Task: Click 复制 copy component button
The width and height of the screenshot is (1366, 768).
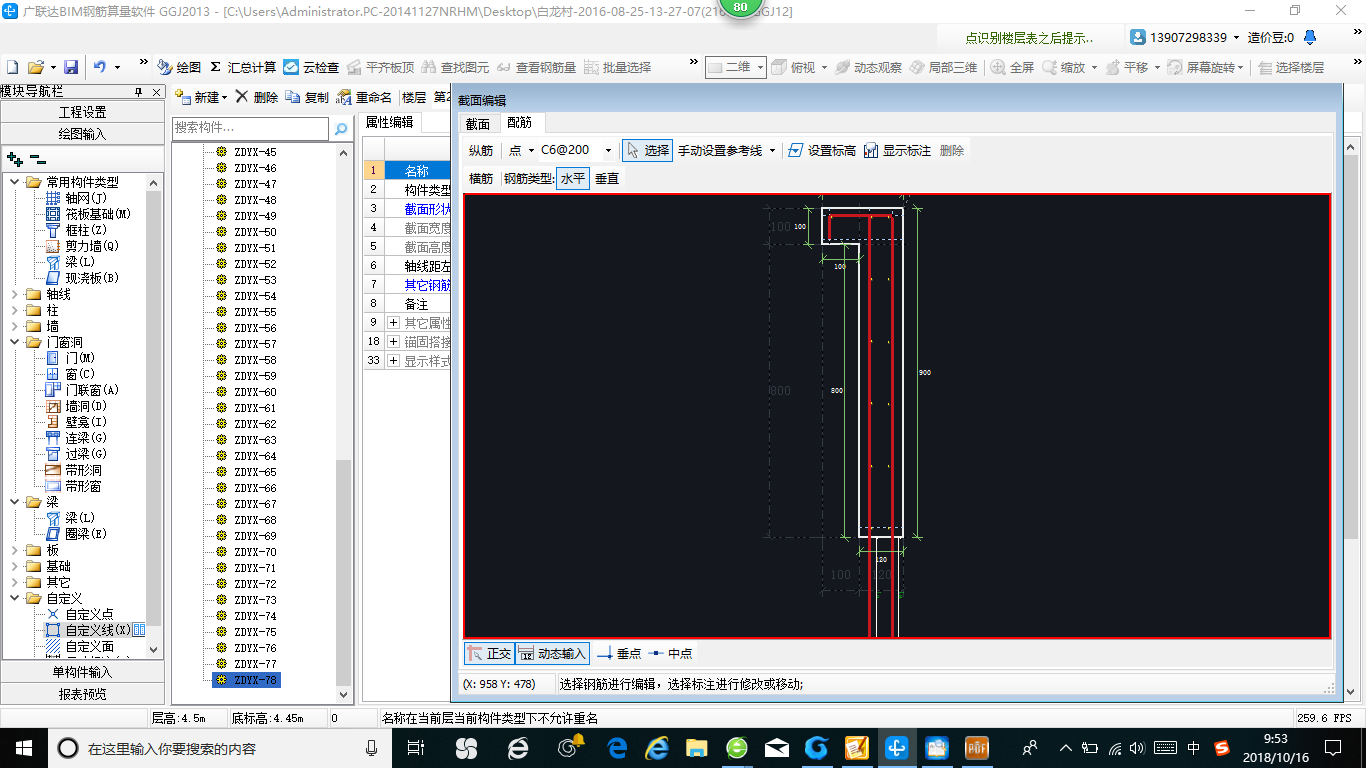Action: pyautogui.click(x=307, y=97)
